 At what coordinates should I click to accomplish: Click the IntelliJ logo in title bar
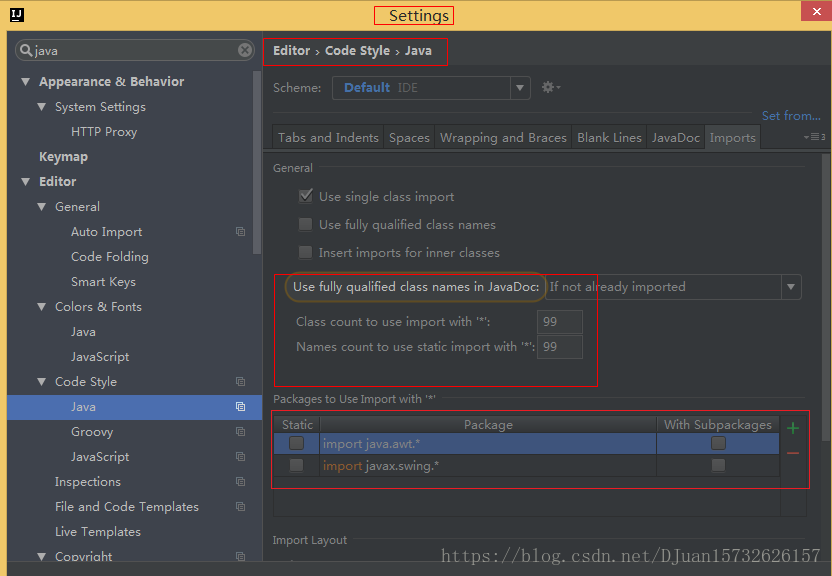[x=17, y=15]
